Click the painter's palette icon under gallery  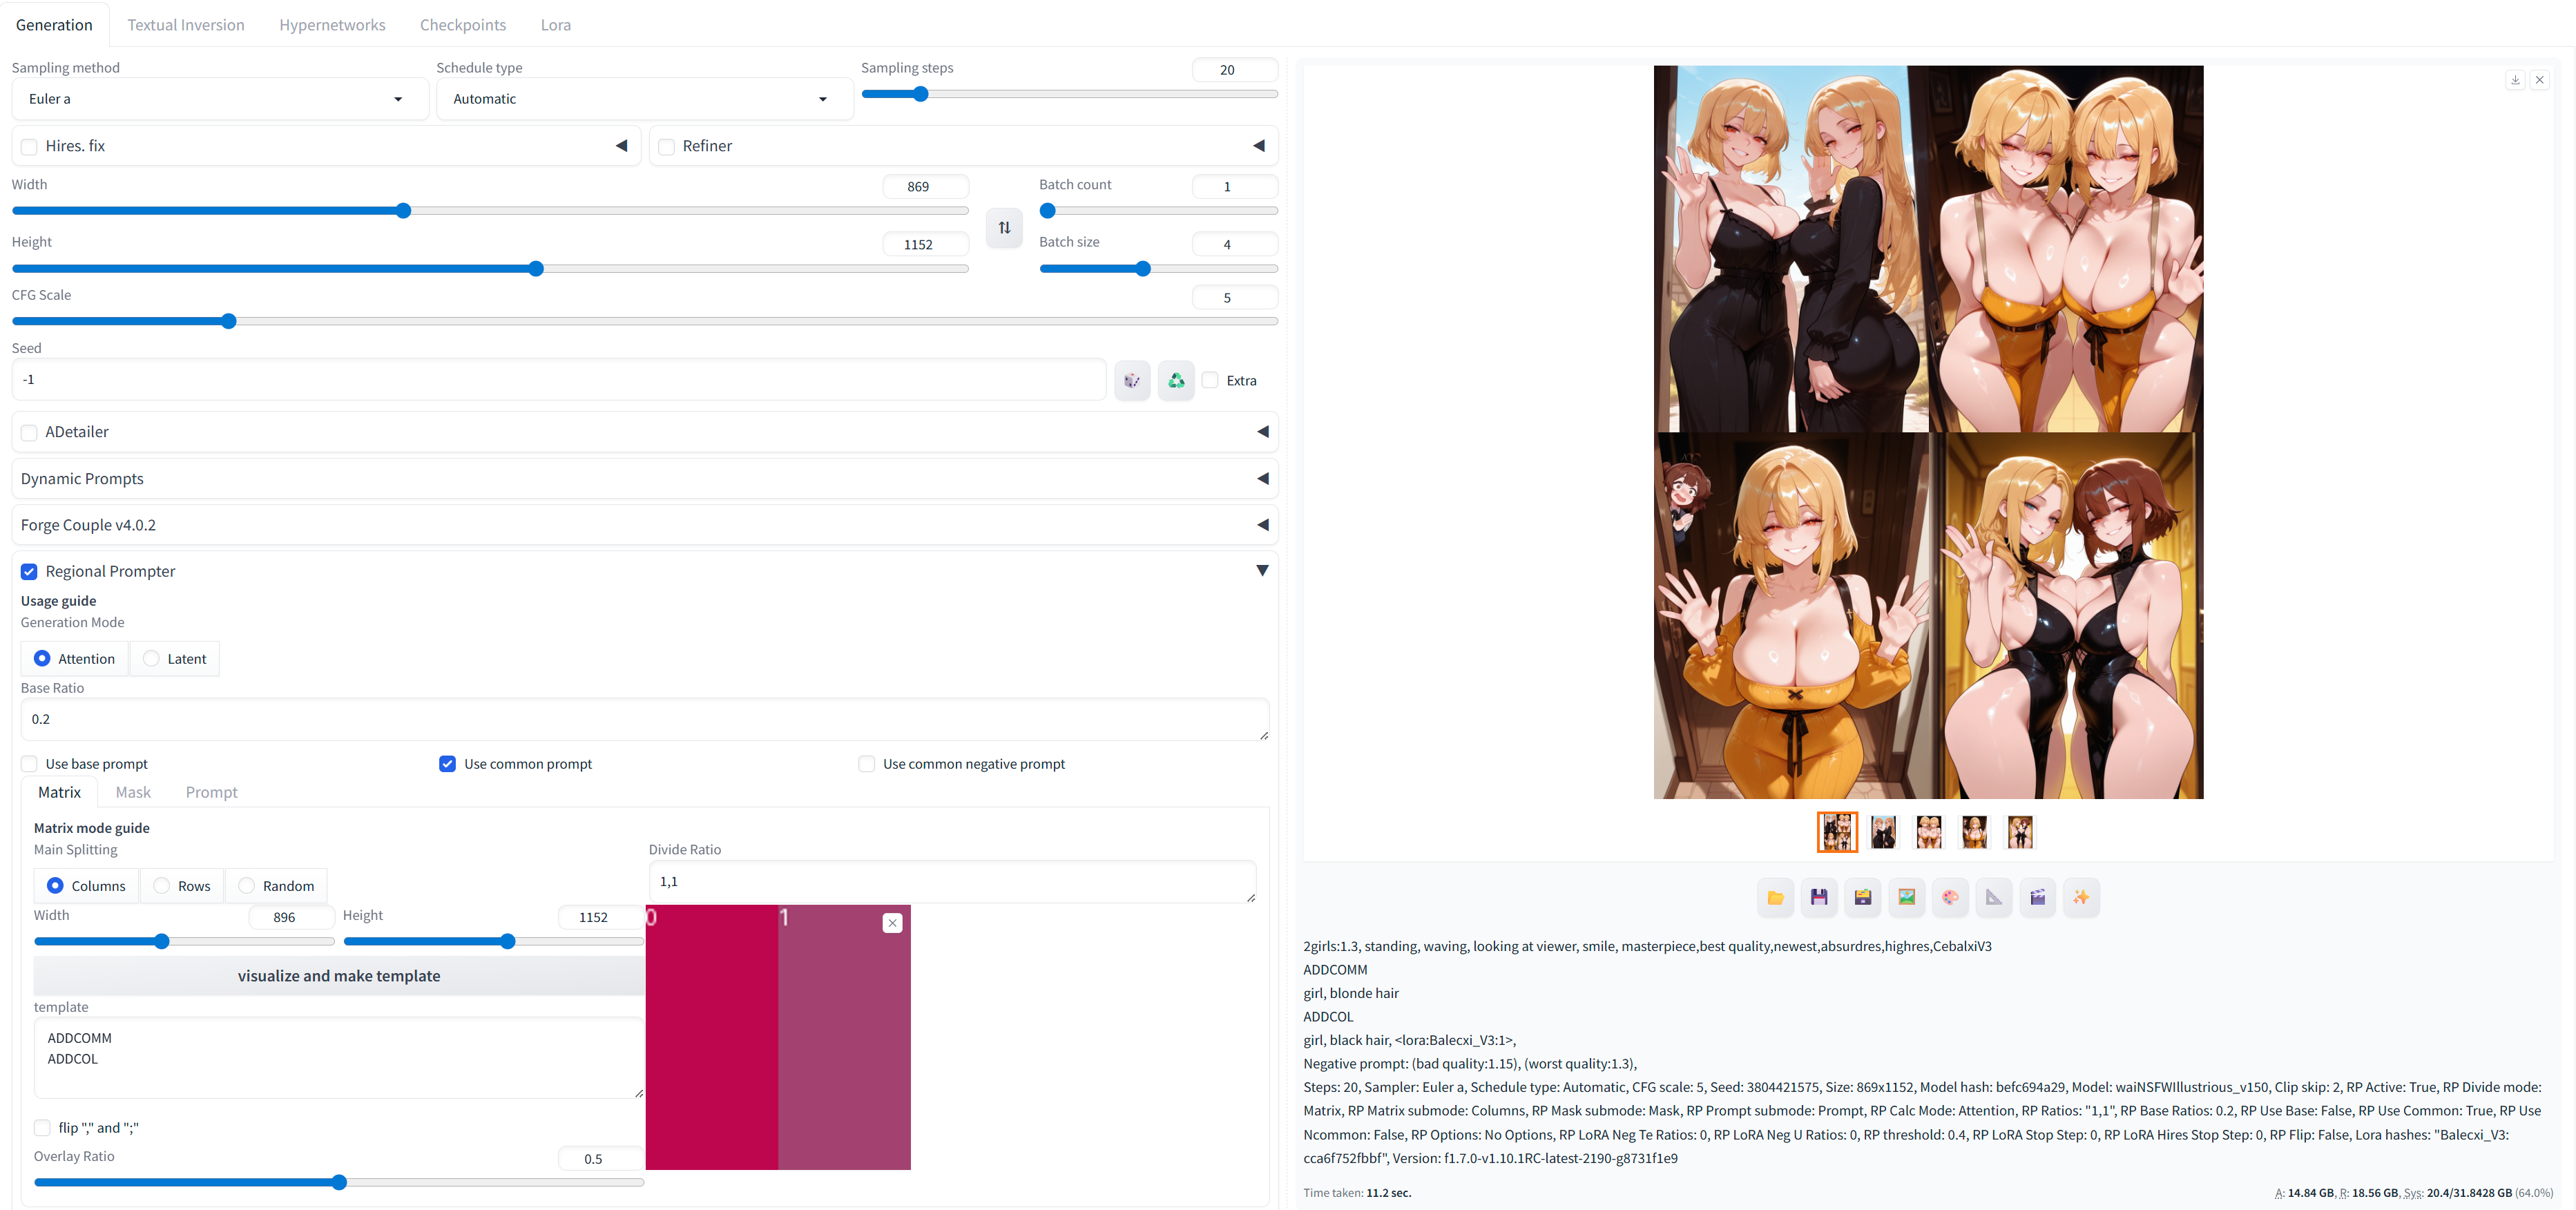coord(1950,897)
